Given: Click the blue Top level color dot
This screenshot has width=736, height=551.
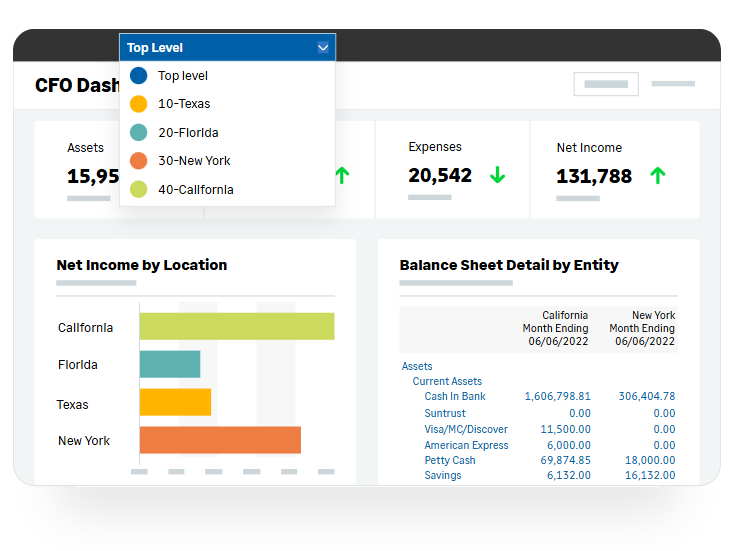Looking at the screenshot, I should tap(138, 76).
